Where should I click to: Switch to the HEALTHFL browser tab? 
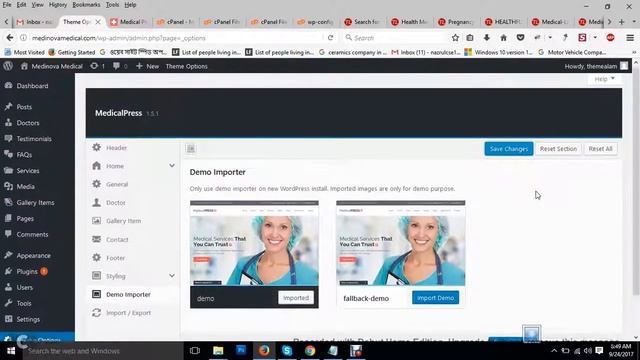pos(504,22)
